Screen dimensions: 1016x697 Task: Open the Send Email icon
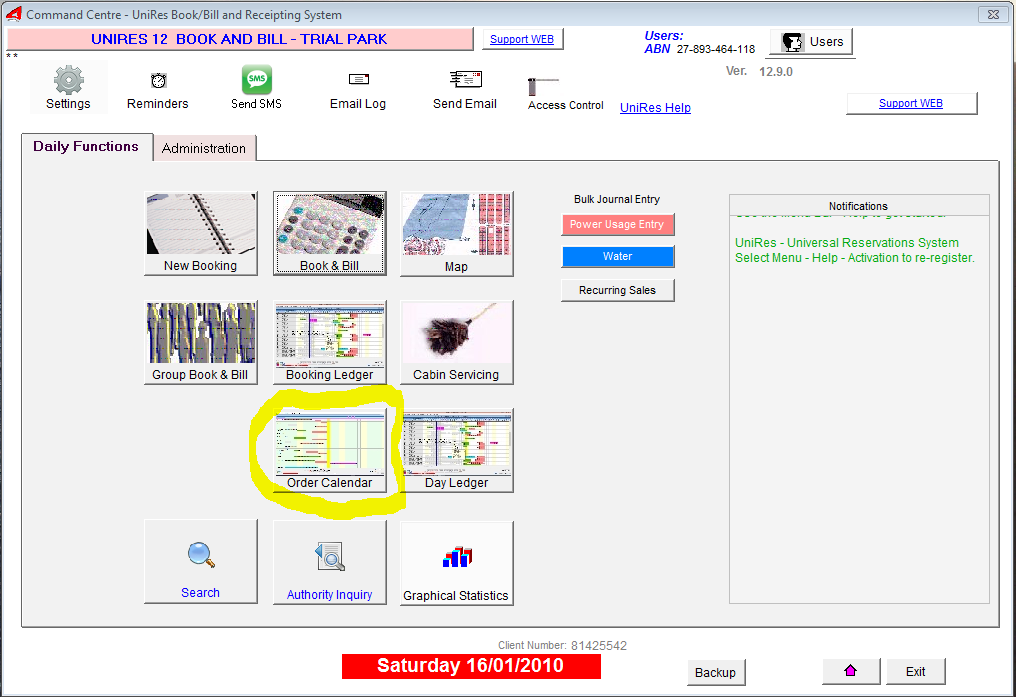click(x=465, y=89)
